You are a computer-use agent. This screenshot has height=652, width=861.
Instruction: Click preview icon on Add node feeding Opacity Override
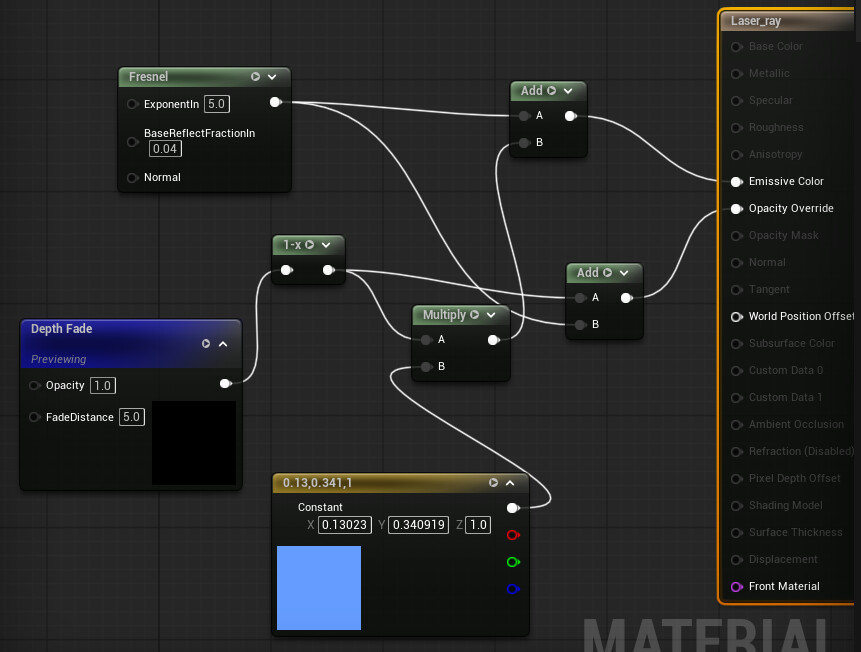click(607, 272)
